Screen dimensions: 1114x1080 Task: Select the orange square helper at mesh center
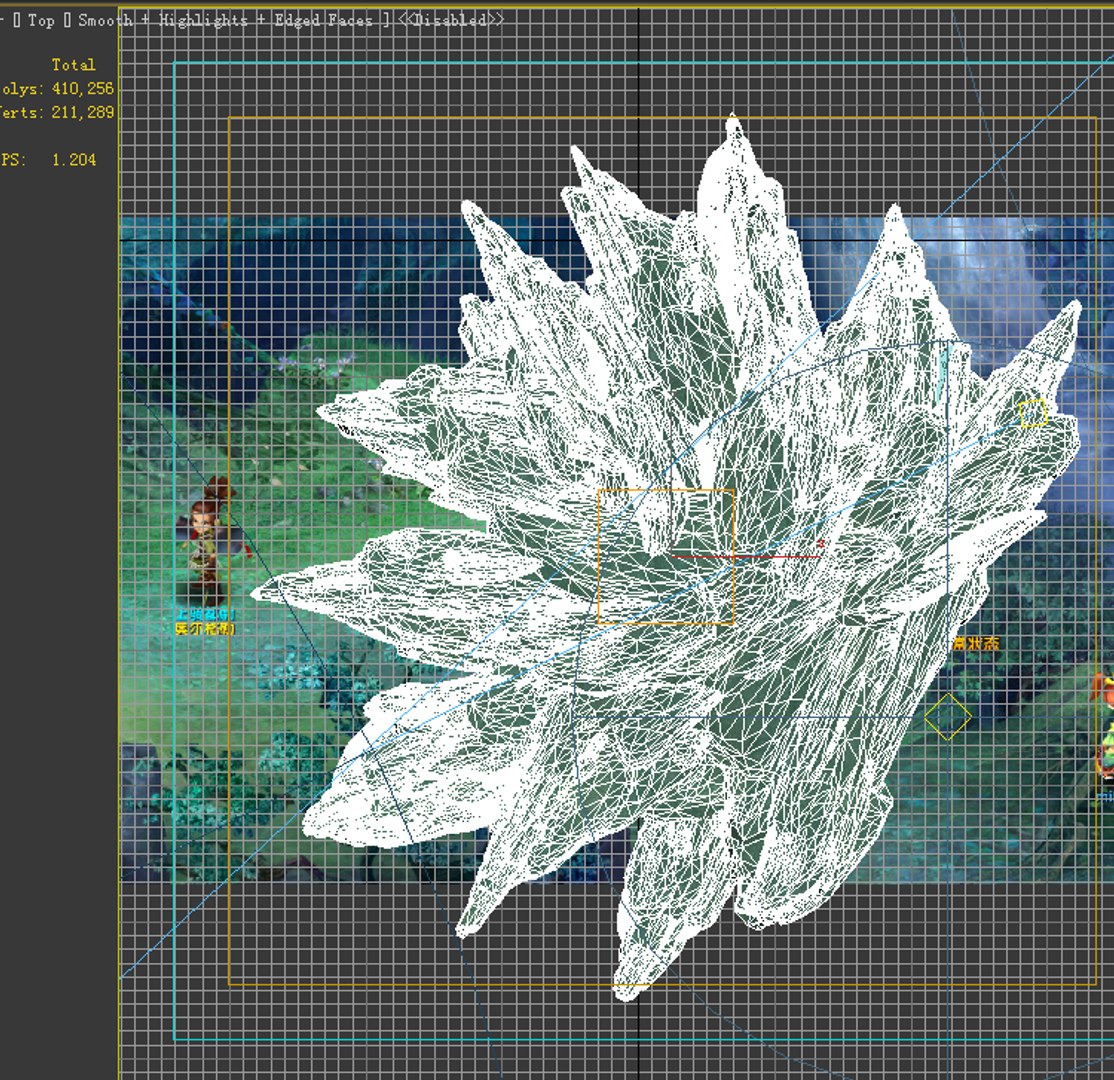click(x=666, y=557)
